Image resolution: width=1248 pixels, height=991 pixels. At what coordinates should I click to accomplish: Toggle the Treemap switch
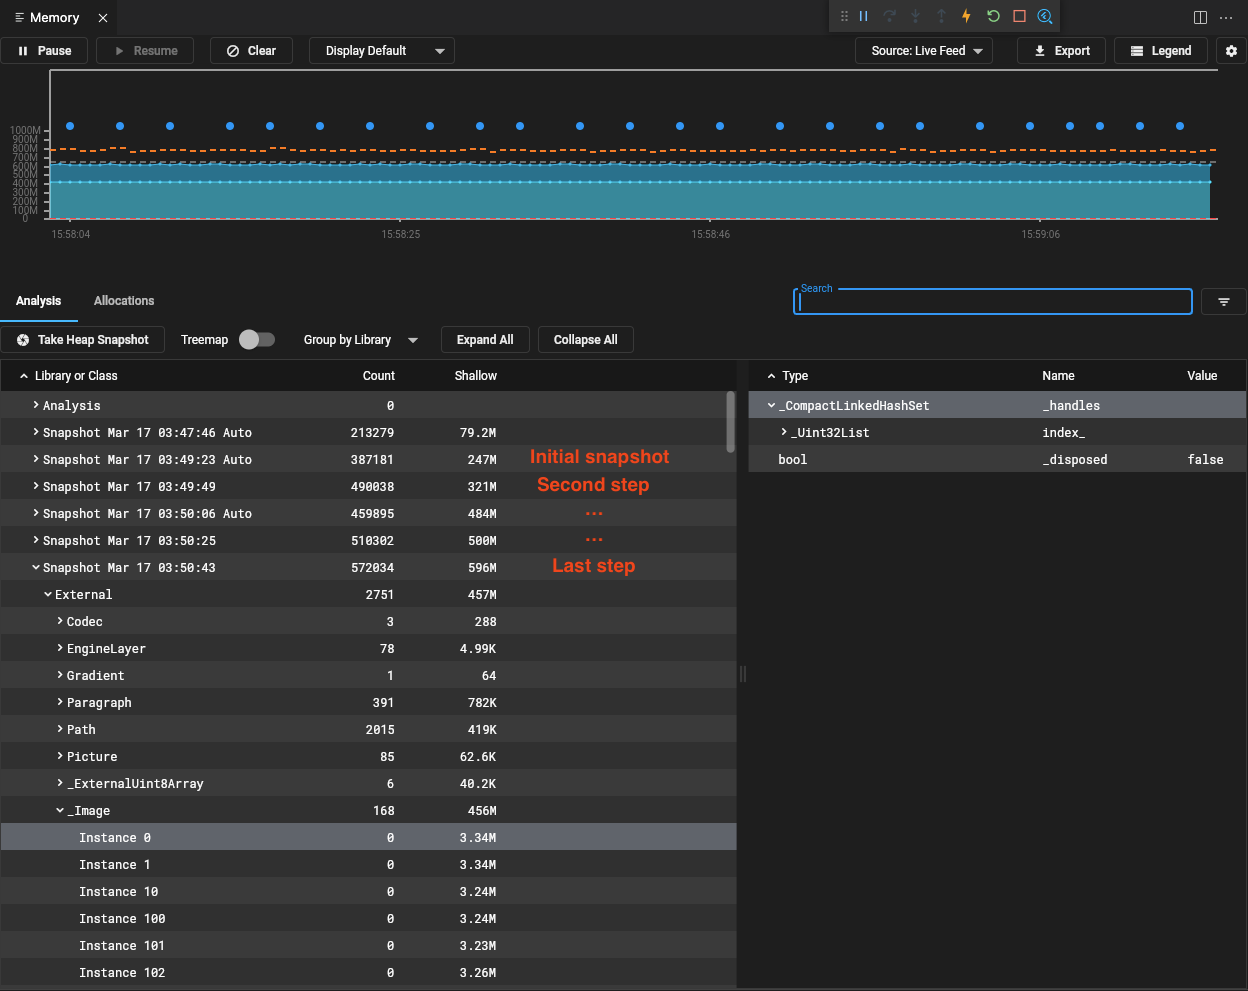tap(257, 340)
